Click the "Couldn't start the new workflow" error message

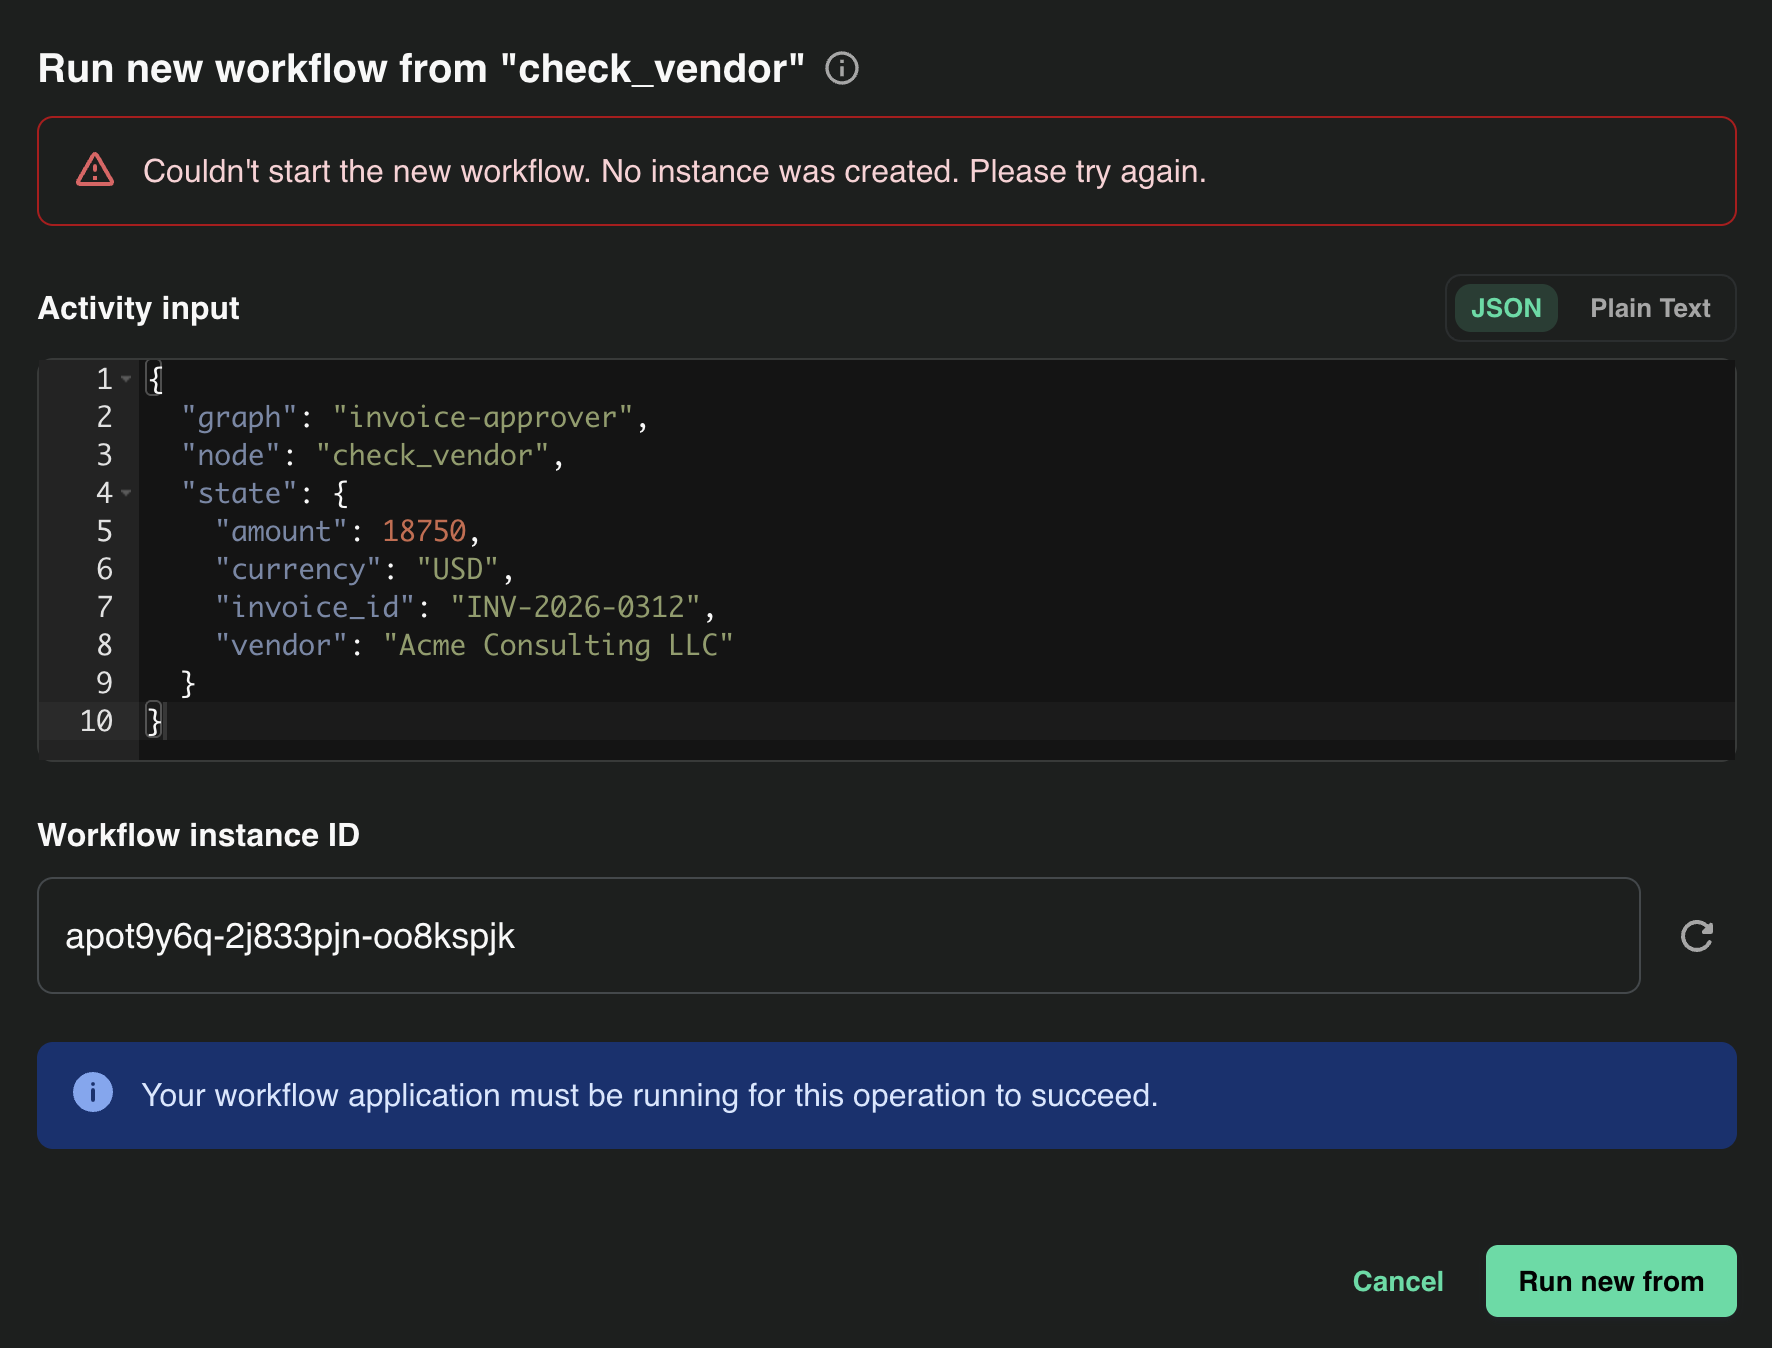point(675,171)
